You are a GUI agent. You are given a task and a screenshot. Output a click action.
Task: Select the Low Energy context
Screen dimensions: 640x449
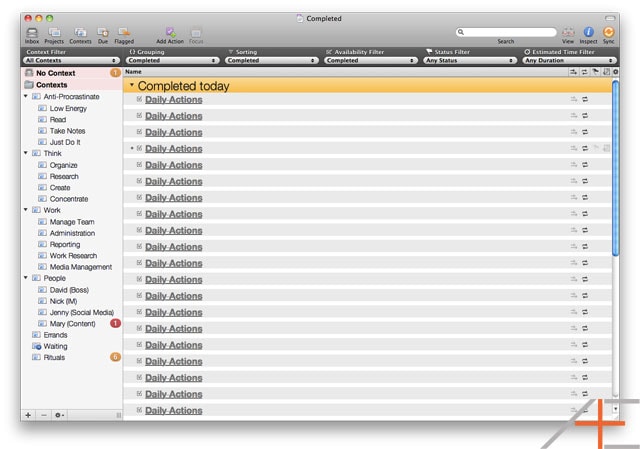(68, 108)
